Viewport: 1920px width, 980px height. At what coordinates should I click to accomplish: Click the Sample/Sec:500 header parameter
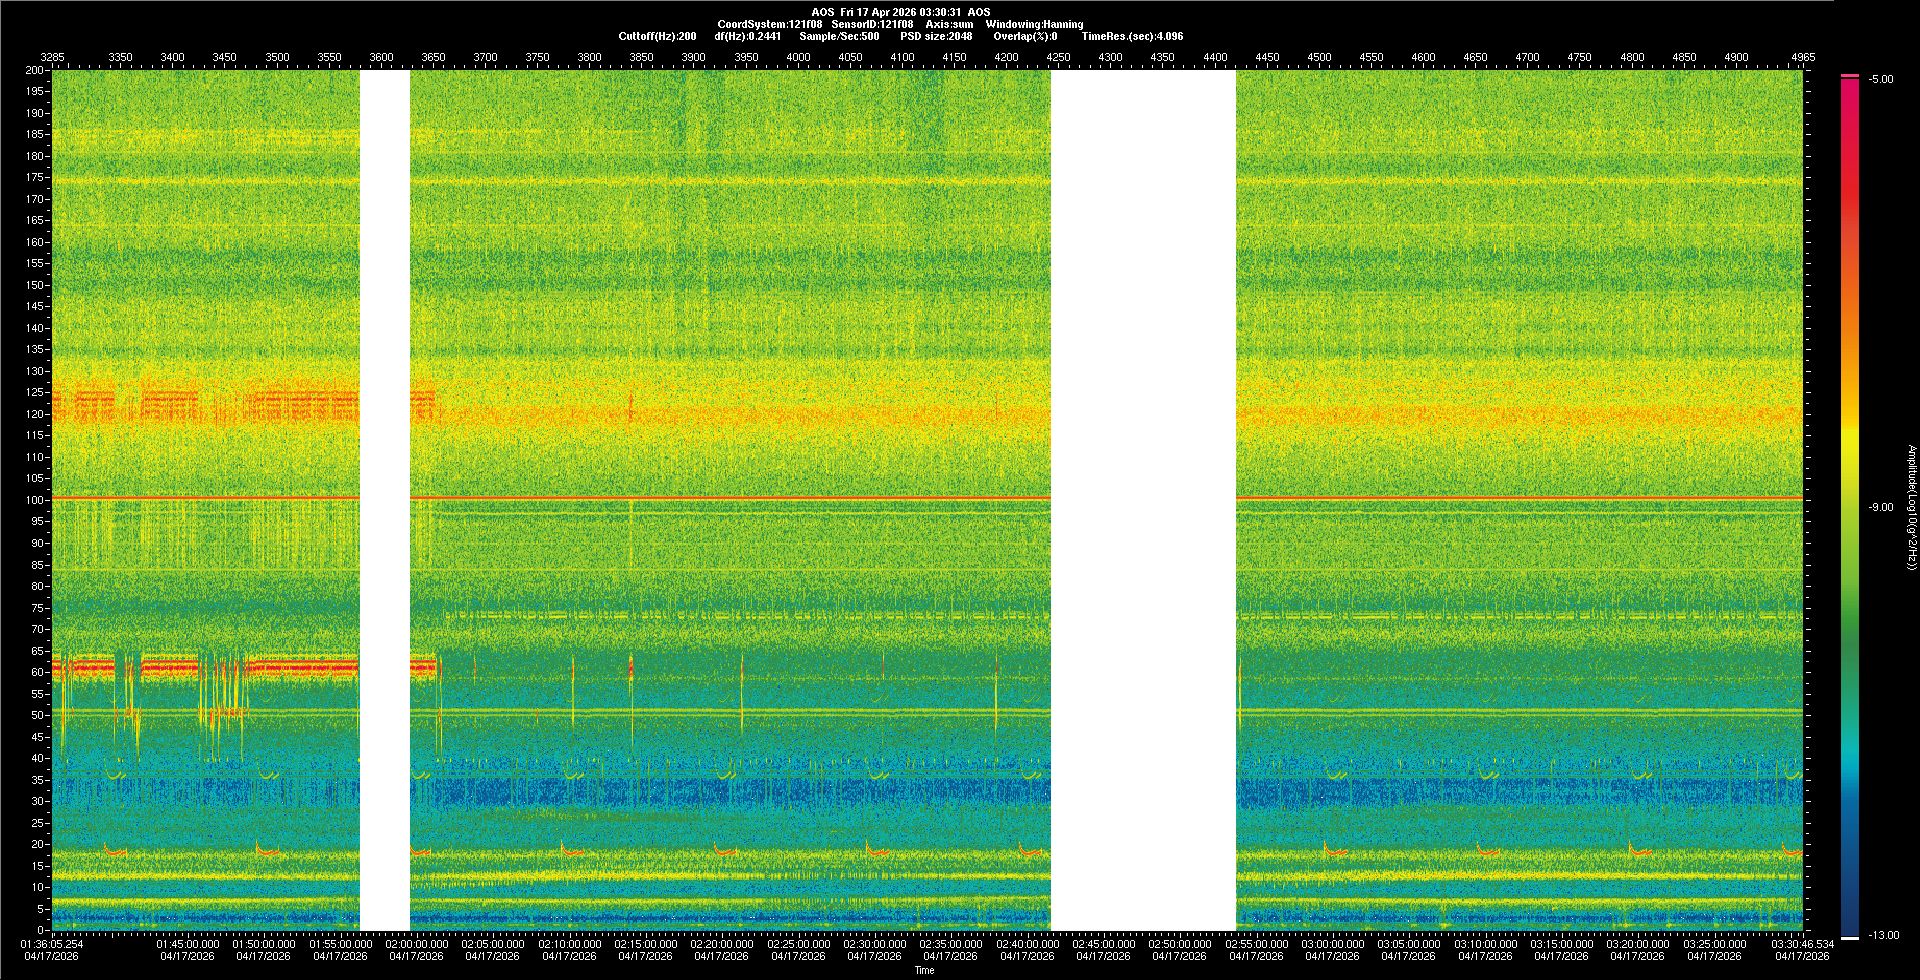(x=839, y=36)
